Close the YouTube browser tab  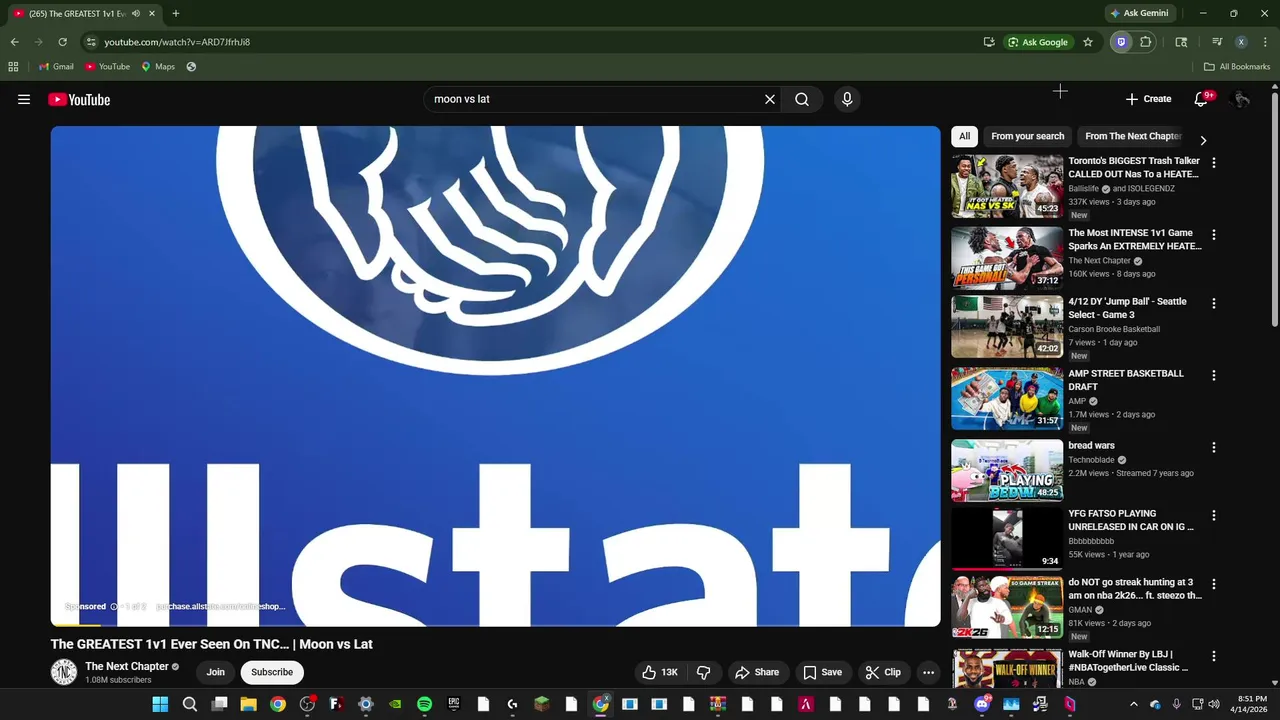point(151,14)
